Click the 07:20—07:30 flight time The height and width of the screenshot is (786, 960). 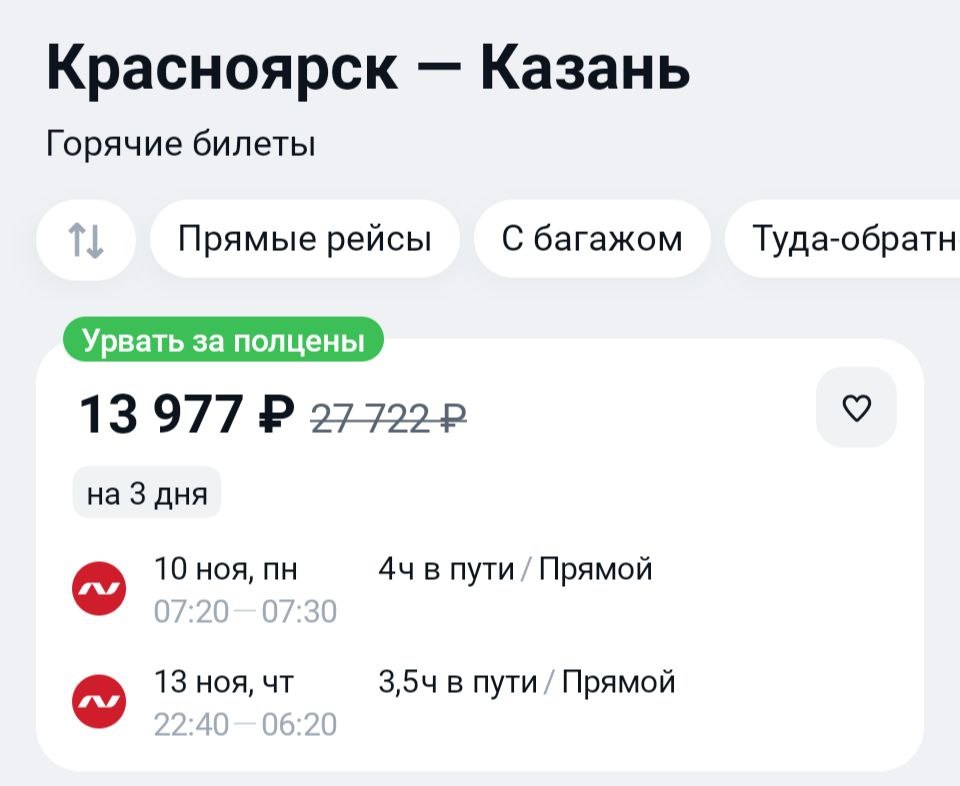(245, 612)
